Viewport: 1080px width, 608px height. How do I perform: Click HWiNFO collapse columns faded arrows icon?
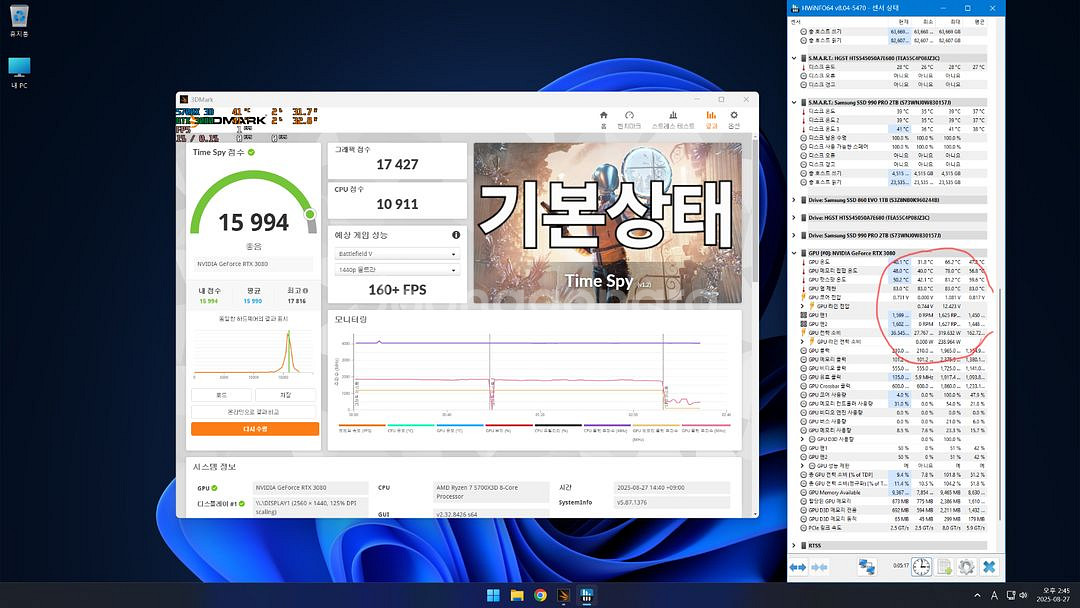pyautogui.click(x=820, y=567)
